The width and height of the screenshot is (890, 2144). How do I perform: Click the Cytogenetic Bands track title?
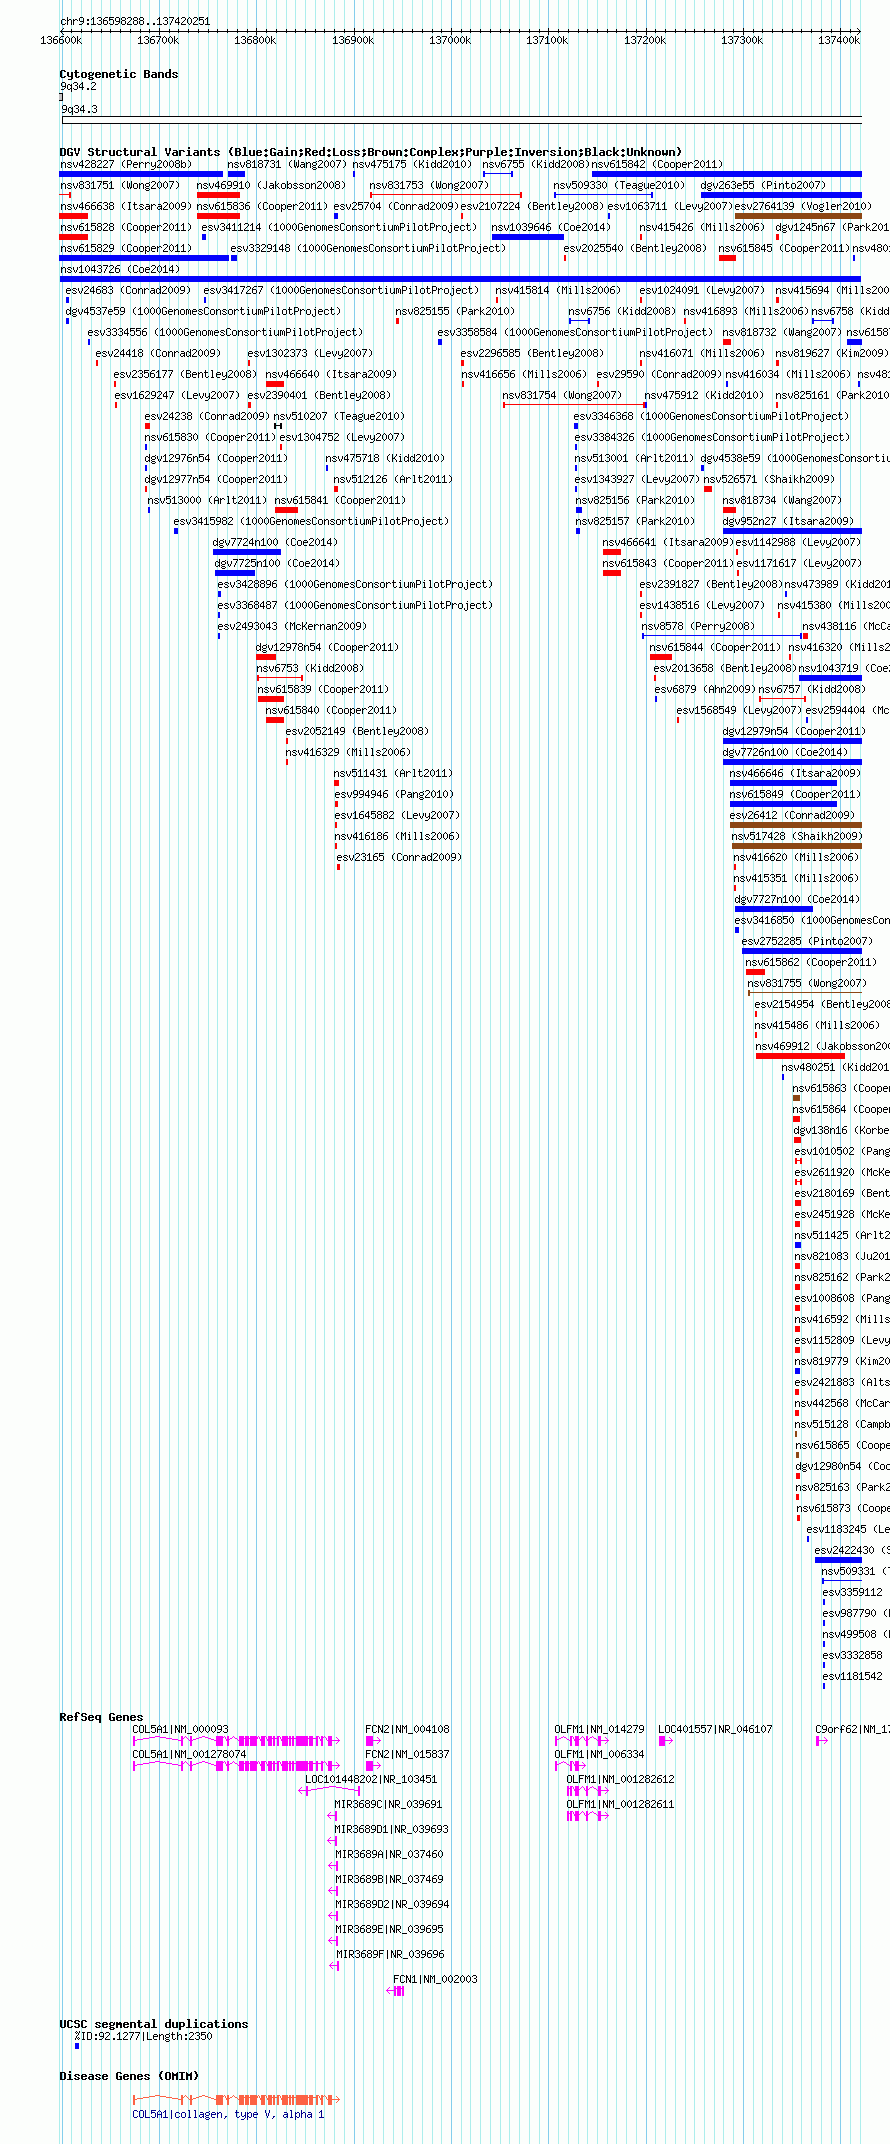[119, 74]
